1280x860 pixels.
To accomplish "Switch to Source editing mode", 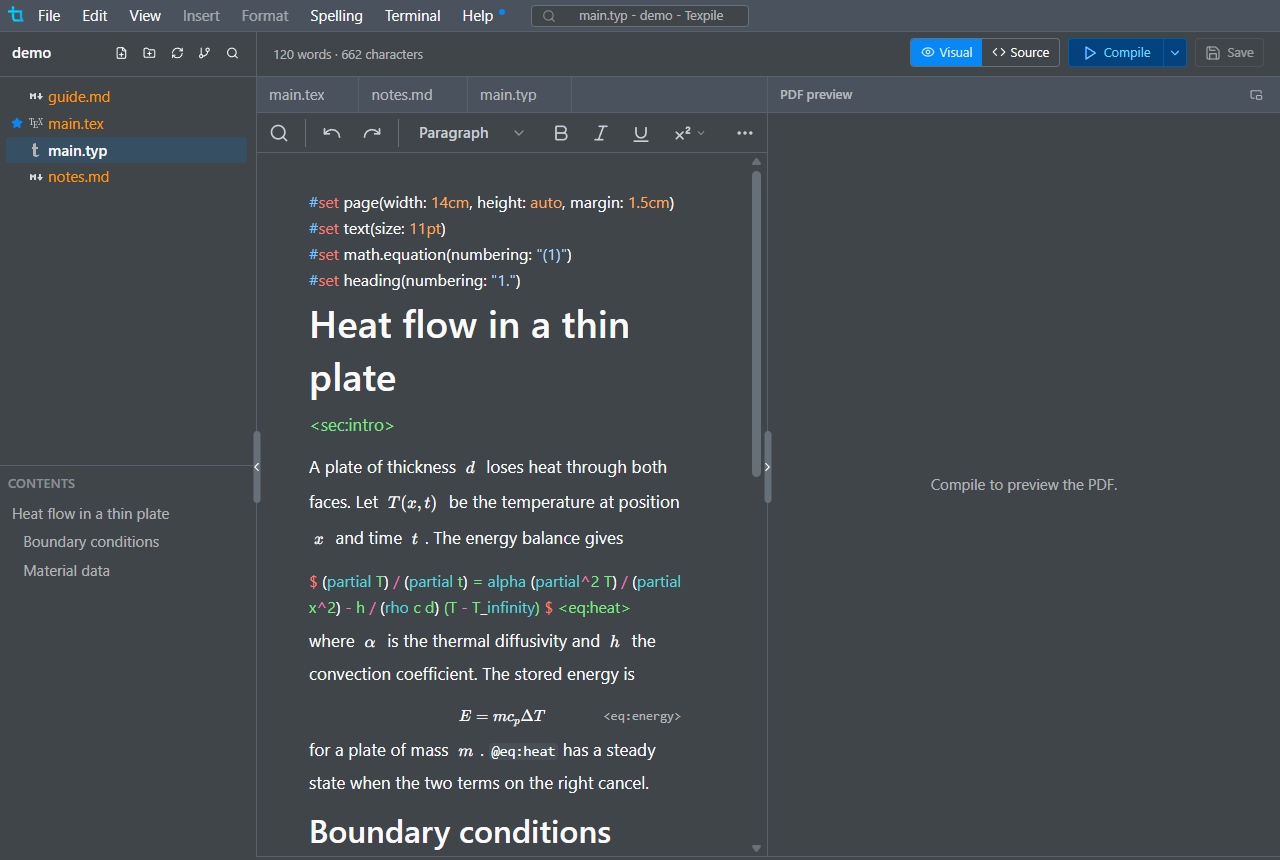I will 1021,53.
